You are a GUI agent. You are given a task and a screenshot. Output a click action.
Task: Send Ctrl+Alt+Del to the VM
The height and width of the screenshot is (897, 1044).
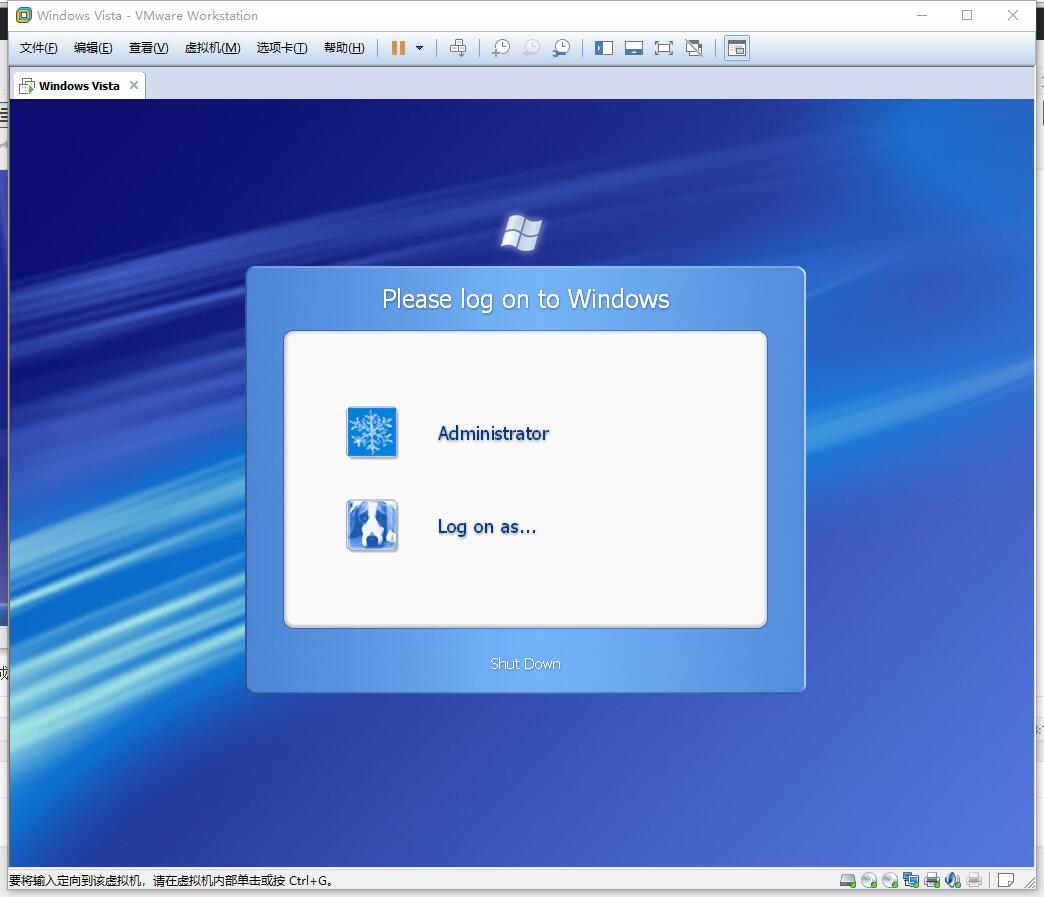[458, 48]
